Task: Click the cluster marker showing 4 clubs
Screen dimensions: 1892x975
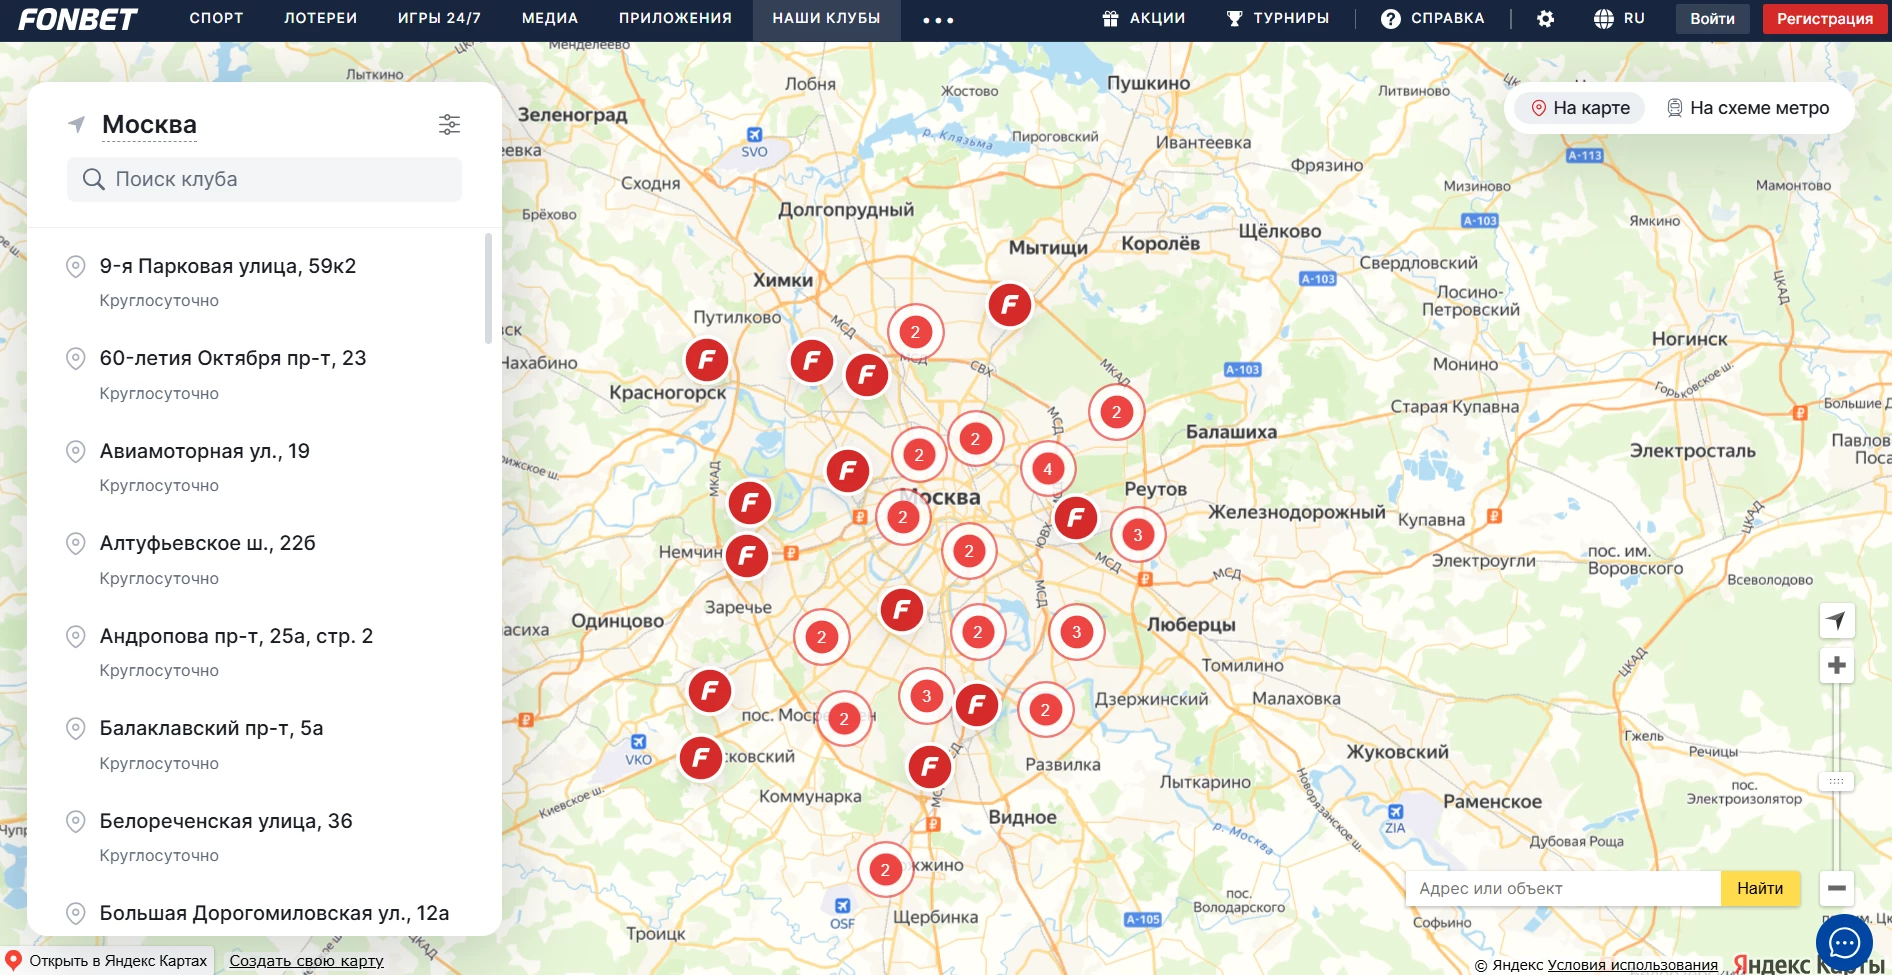Action: [x=1047, y=469]
